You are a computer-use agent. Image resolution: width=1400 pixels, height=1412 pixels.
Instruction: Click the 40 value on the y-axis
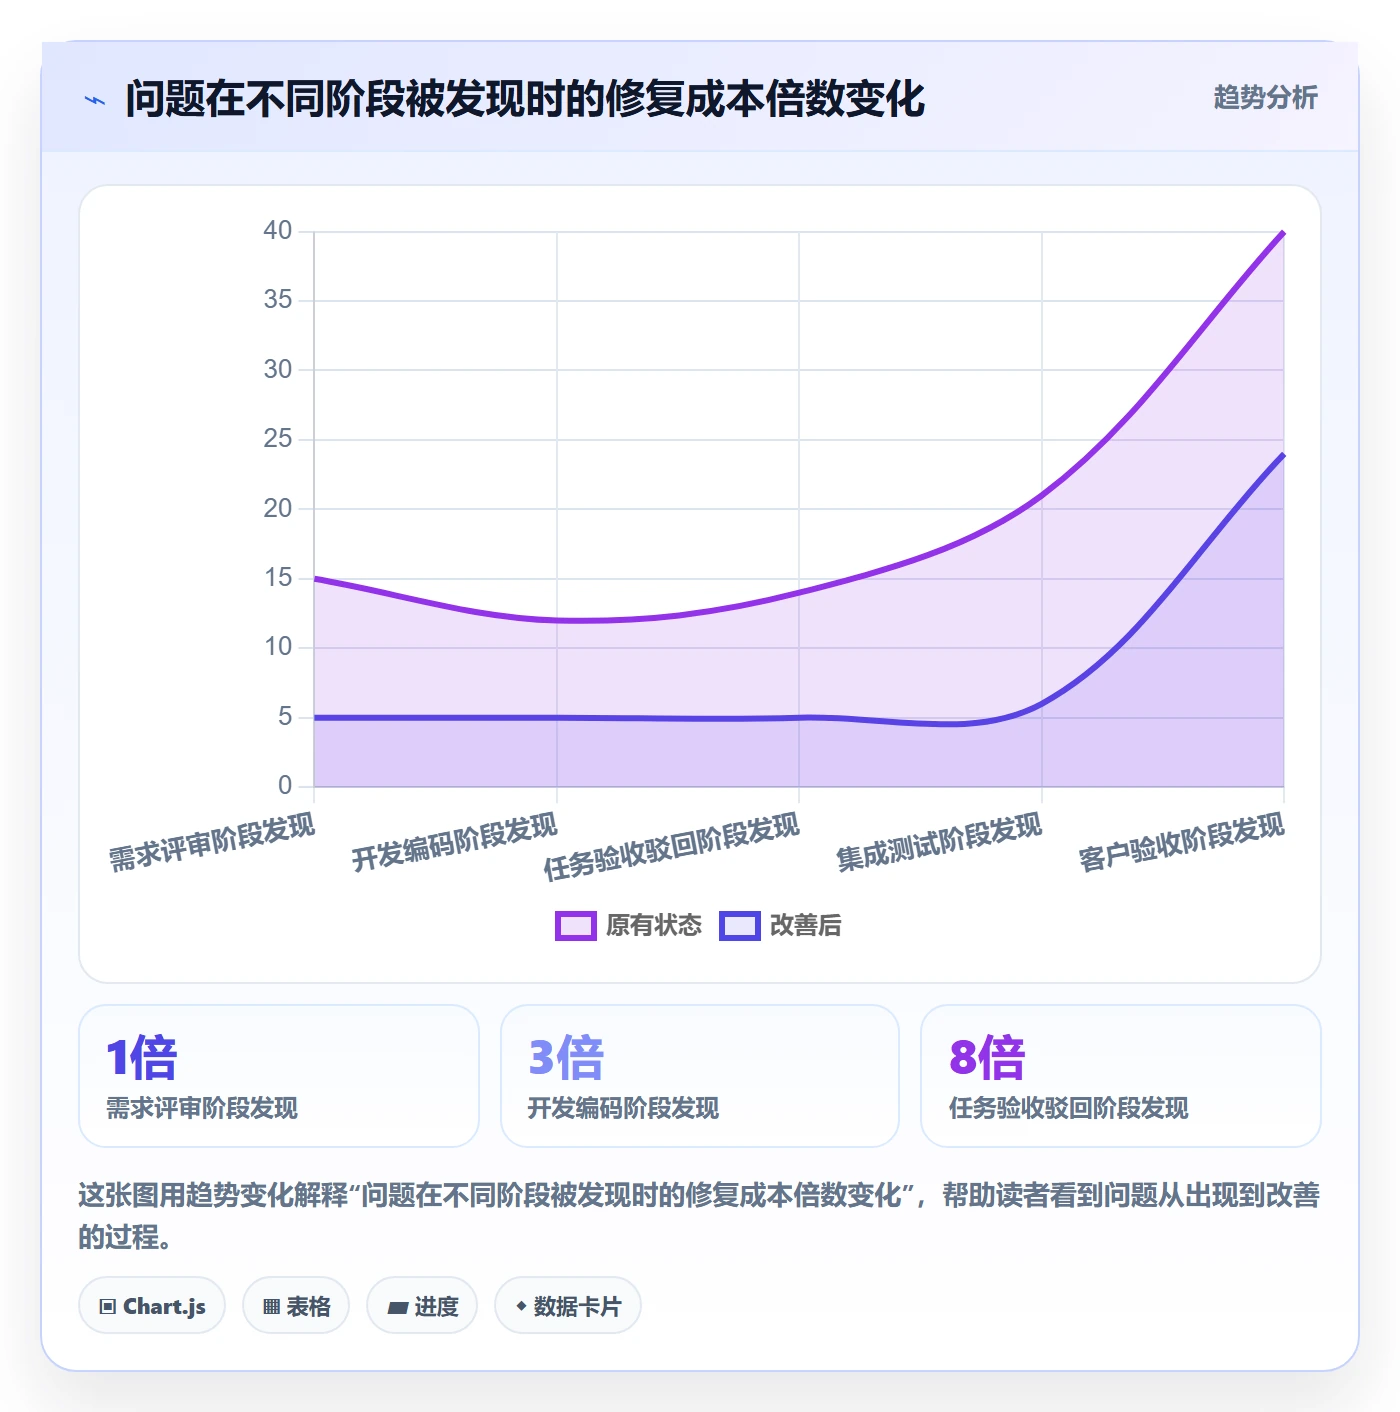278,231
